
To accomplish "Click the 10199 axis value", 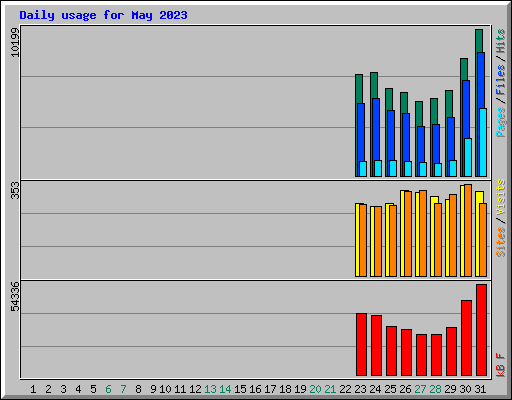I will pyautogui.click(x=15, y=42).
